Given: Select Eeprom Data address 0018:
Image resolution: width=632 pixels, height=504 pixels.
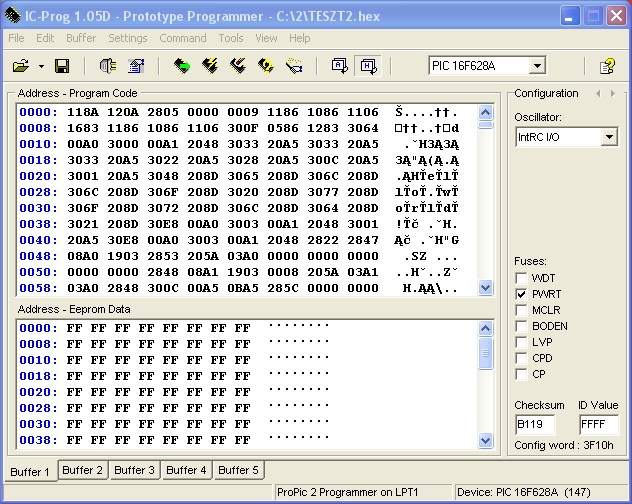Looking at the screenshot, I should tap(38, 376).
